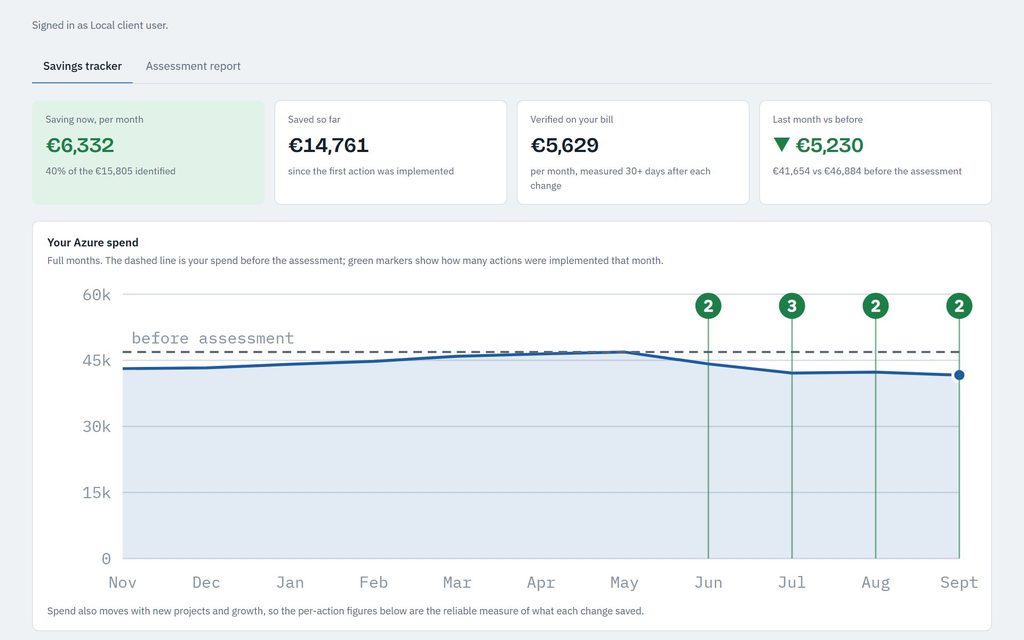Click "€41,654 vs €46,884 before the assessment" text
The image size is (1024, 640).
[867, 171]
